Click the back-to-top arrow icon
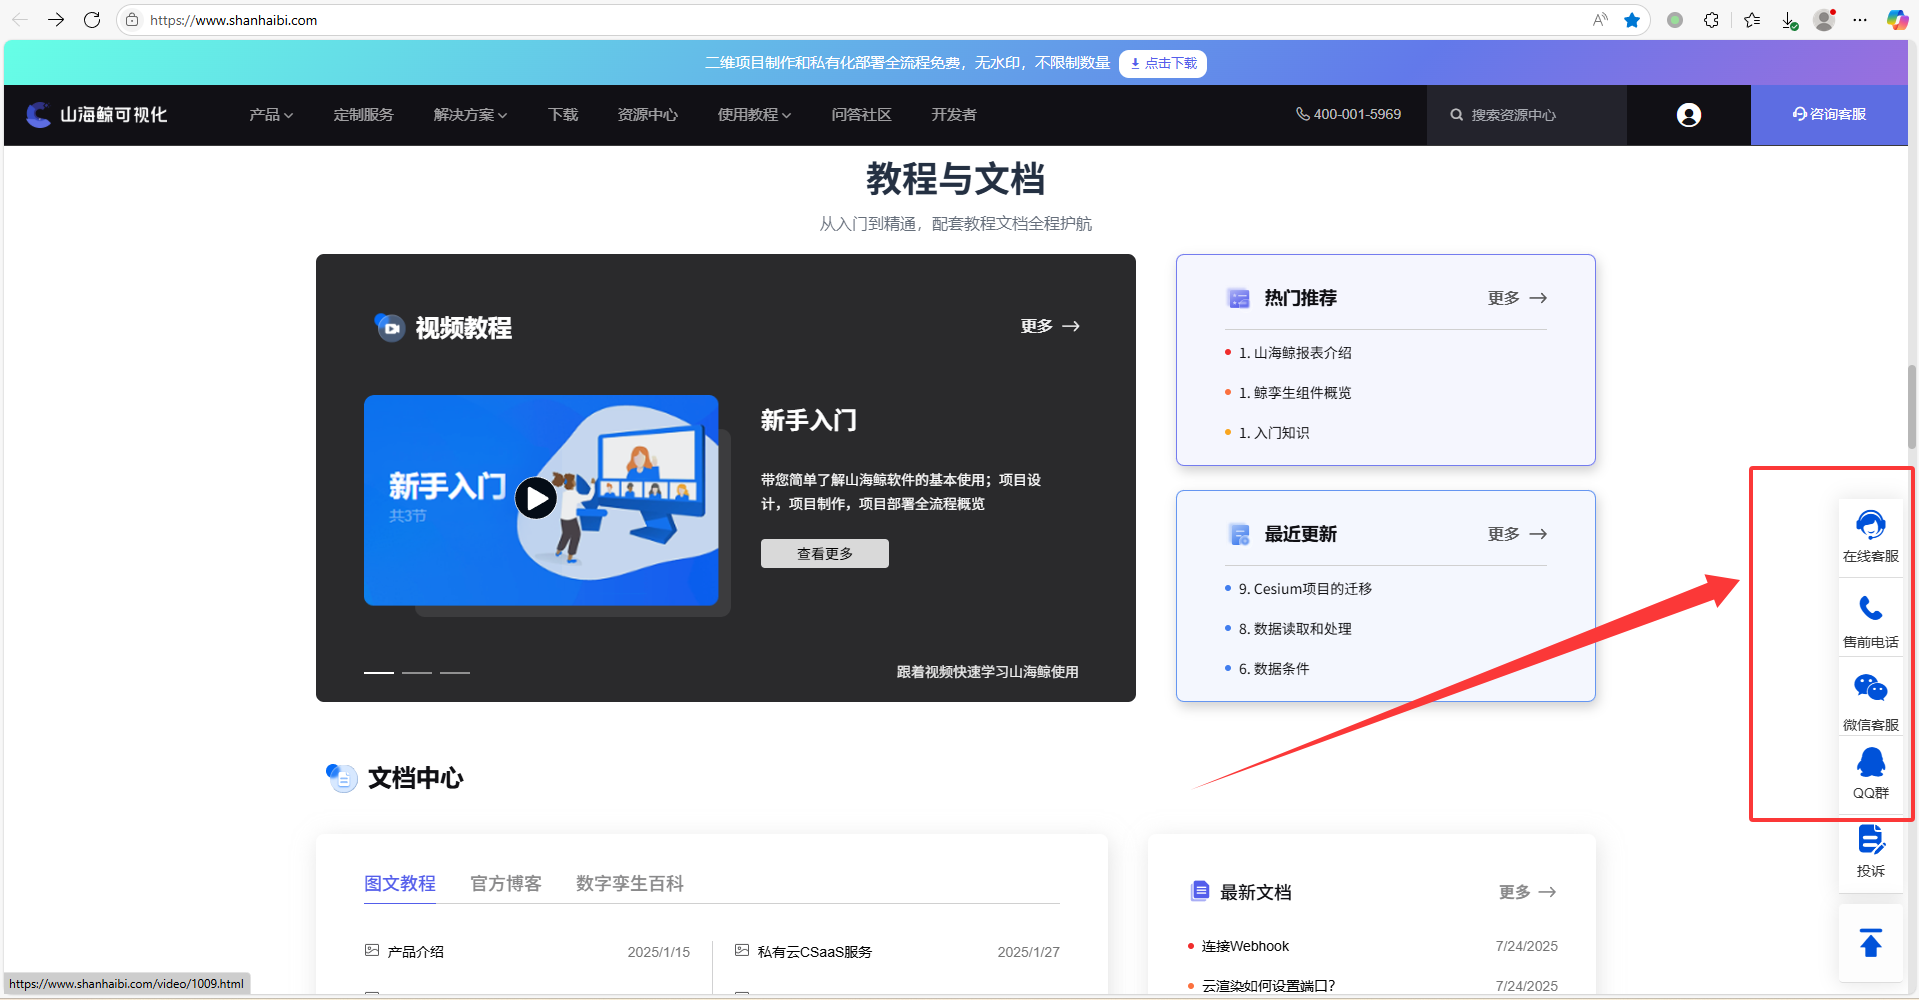Viewport: 1919px width, 1000px height. [1871, 943]
